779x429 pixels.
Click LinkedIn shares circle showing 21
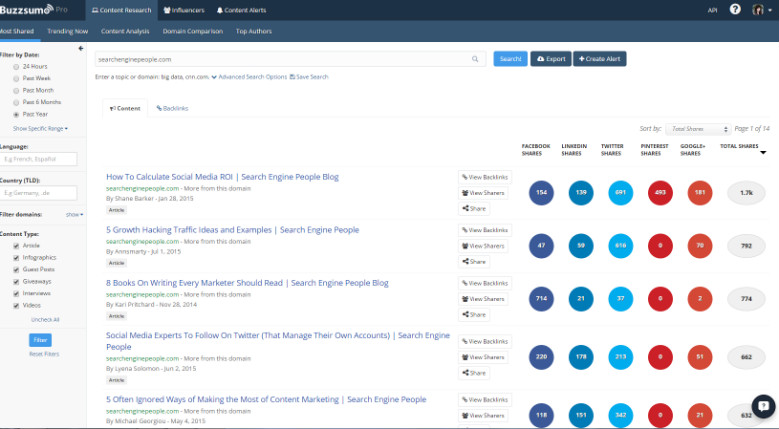581,297
